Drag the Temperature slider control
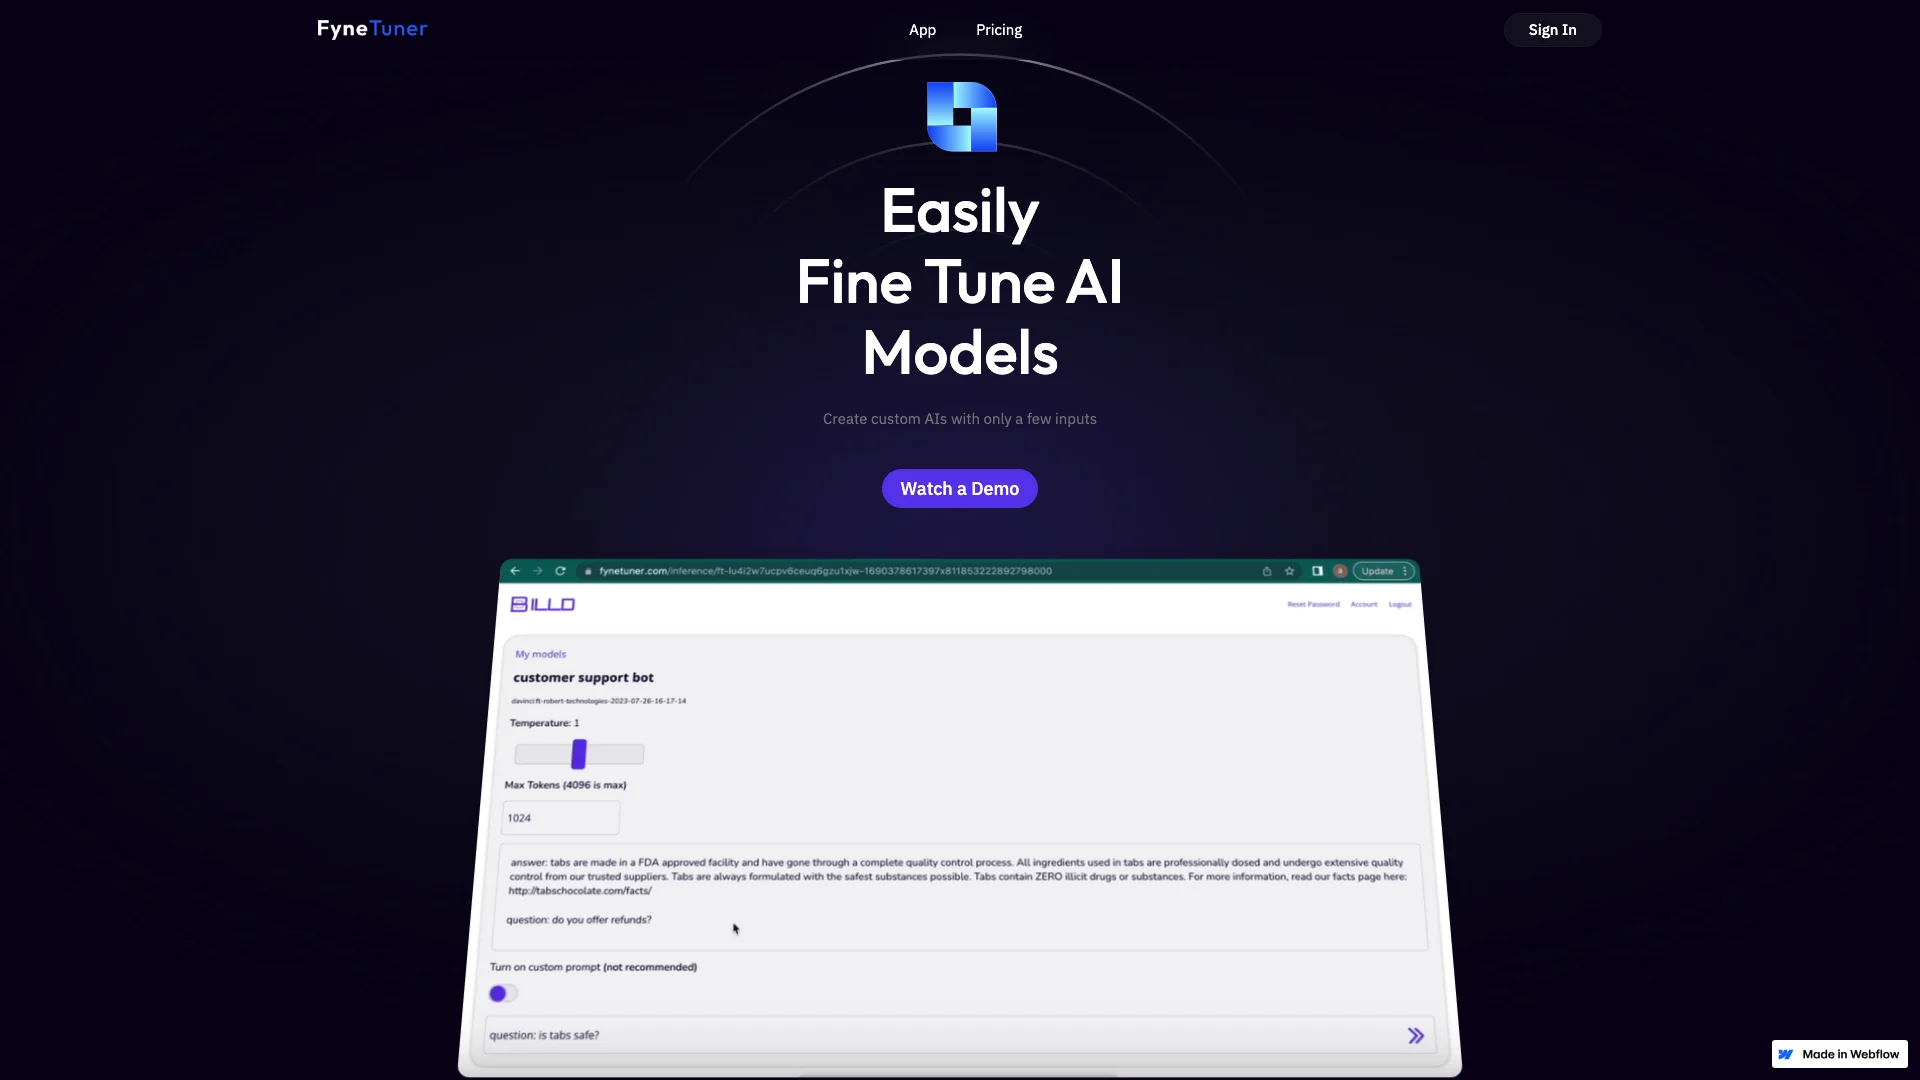This screenshot has width=1920, height=1080. click(x=580, y=752)
